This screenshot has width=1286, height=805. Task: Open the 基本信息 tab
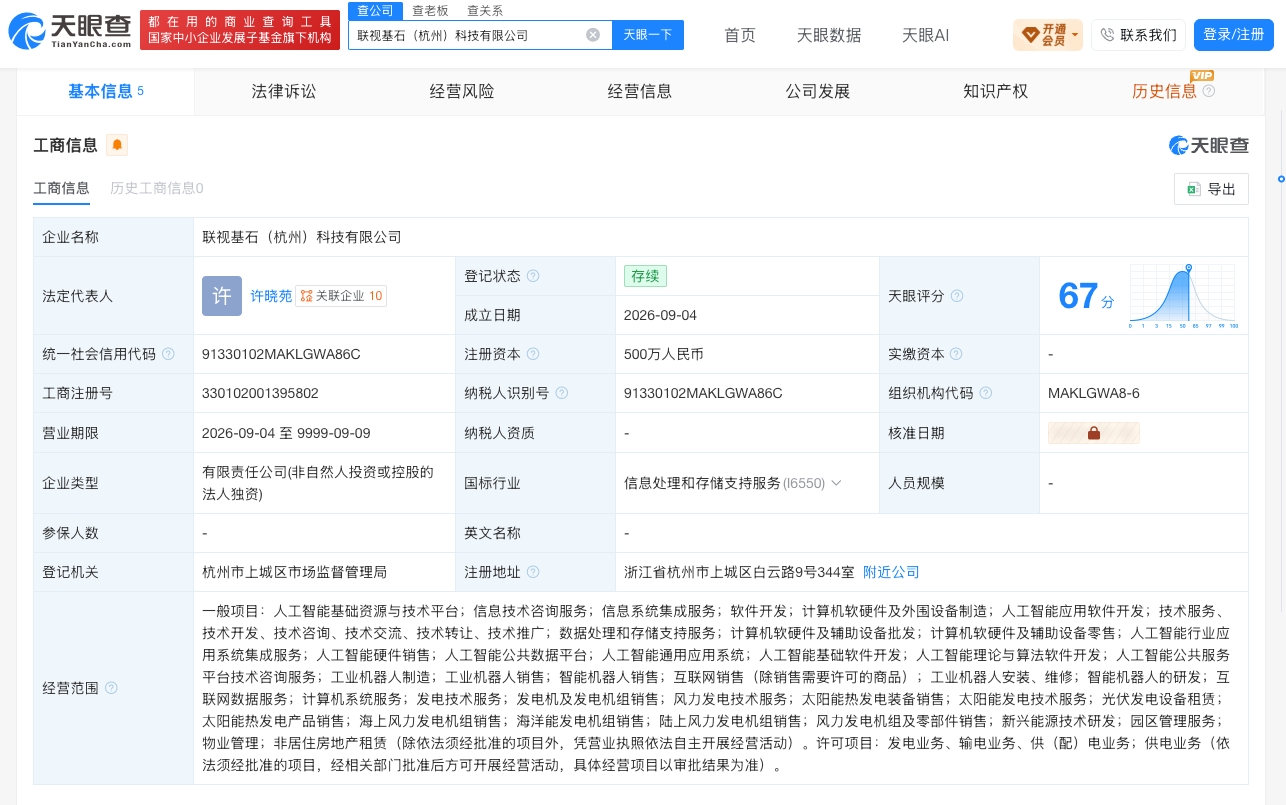(x=106, y=91)
